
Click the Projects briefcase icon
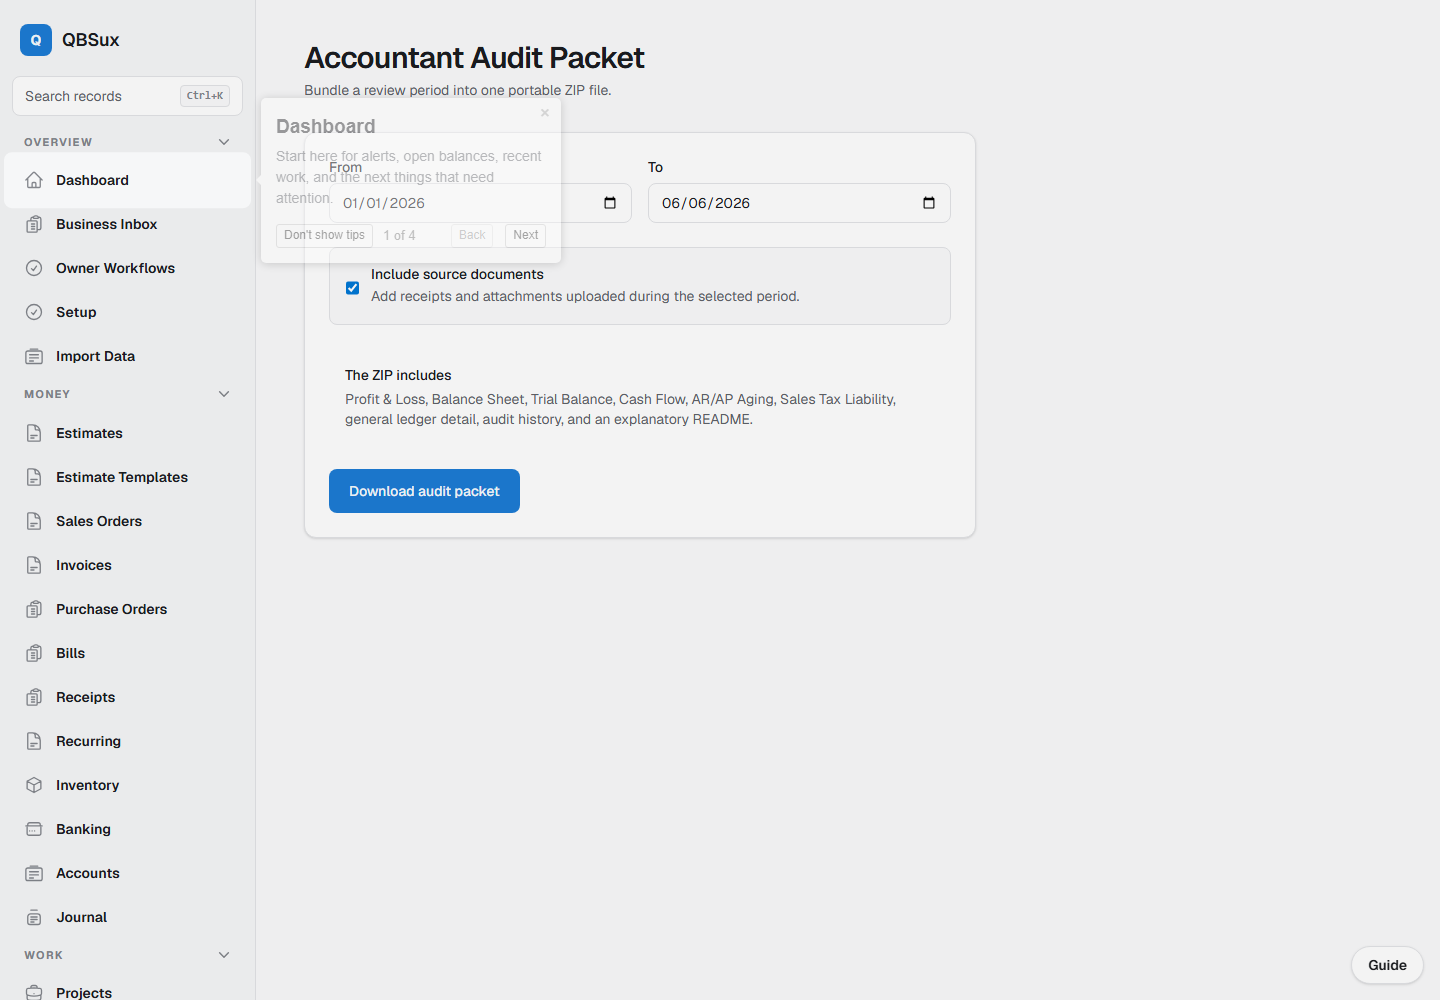pyautogui.click(x=34, y=992)
